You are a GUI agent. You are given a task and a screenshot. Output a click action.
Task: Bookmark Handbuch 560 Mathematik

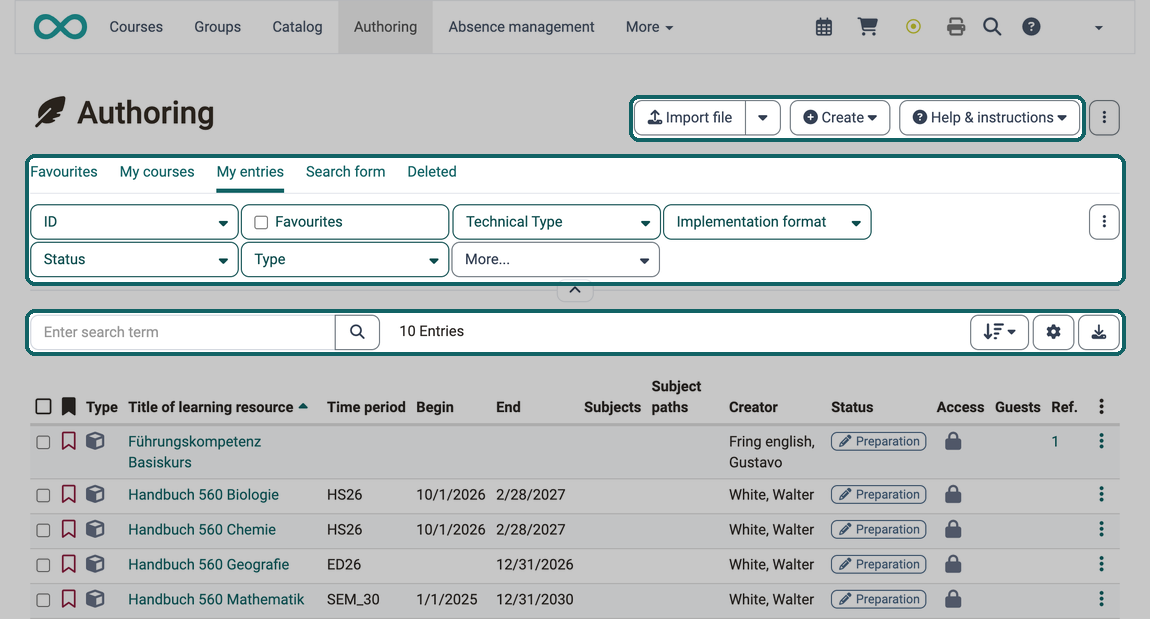click(68, 599)
